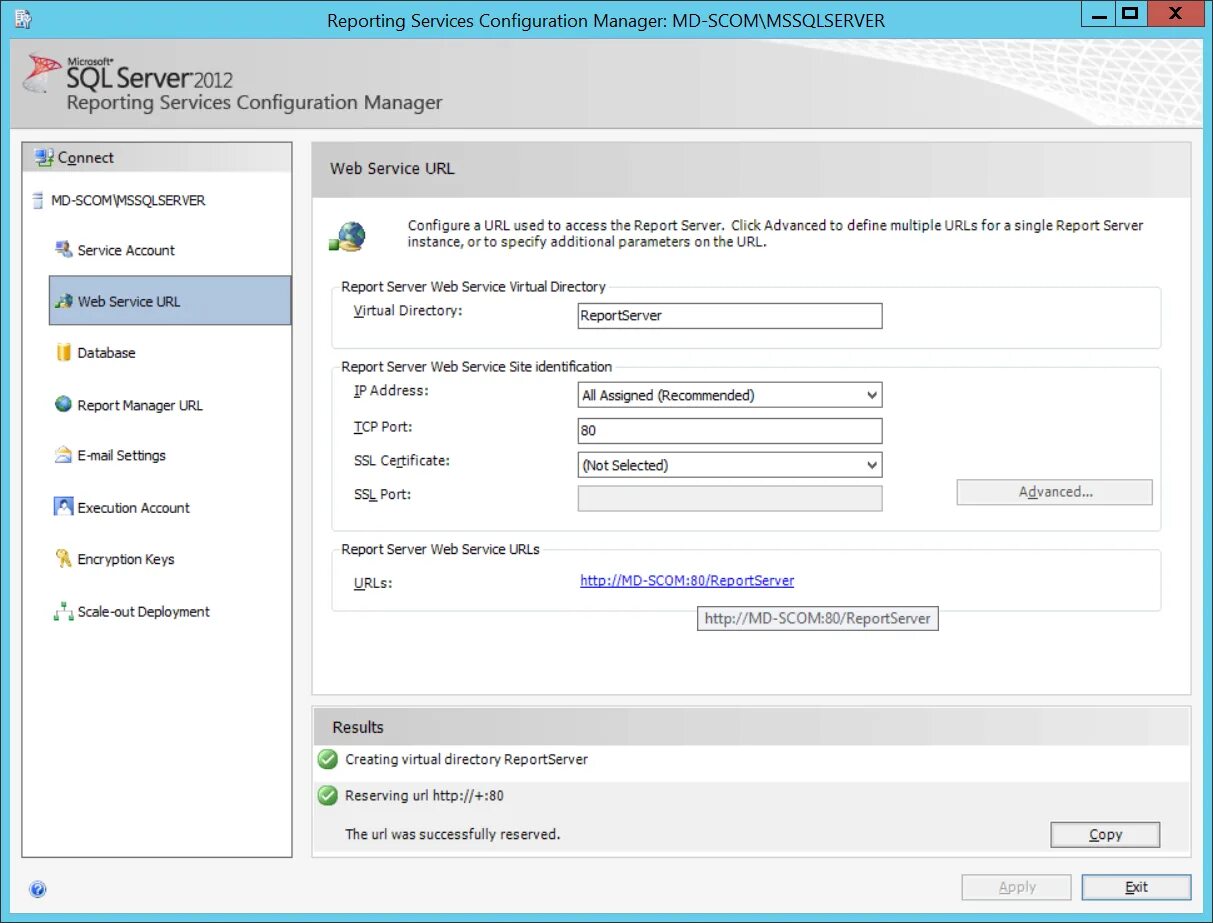Click the help question mark icon

[38, 889]
